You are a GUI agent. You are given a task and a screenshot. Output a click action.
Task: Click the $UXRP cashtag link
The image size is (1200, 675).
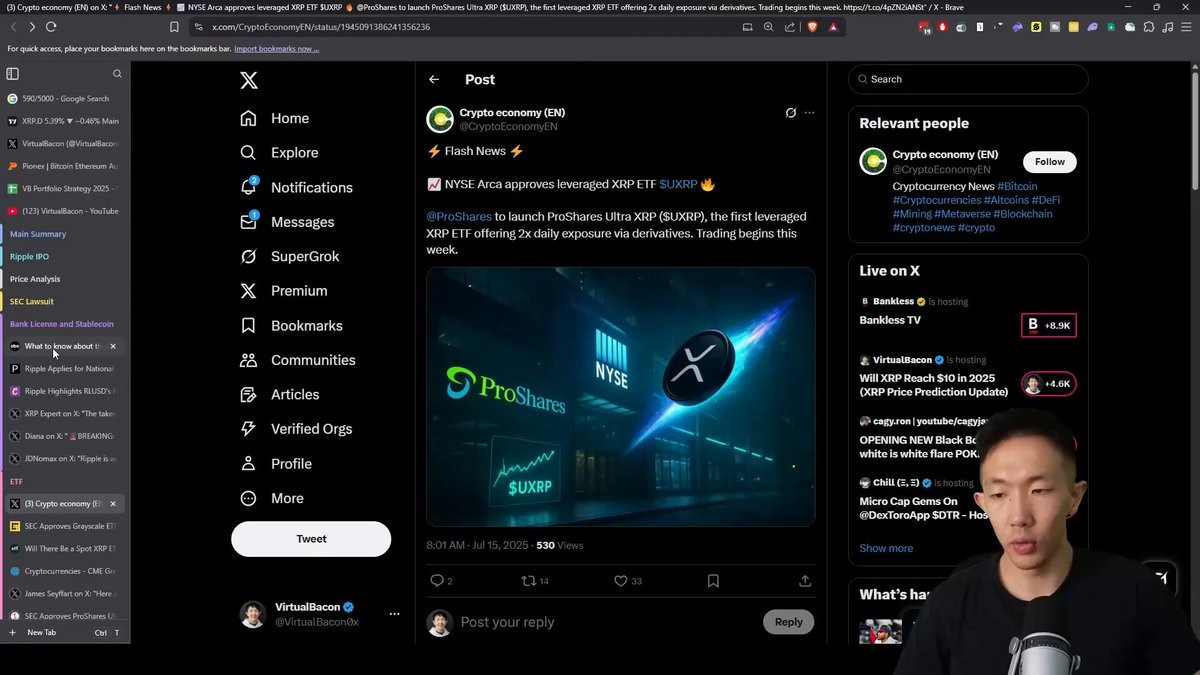tap(678, 184)
